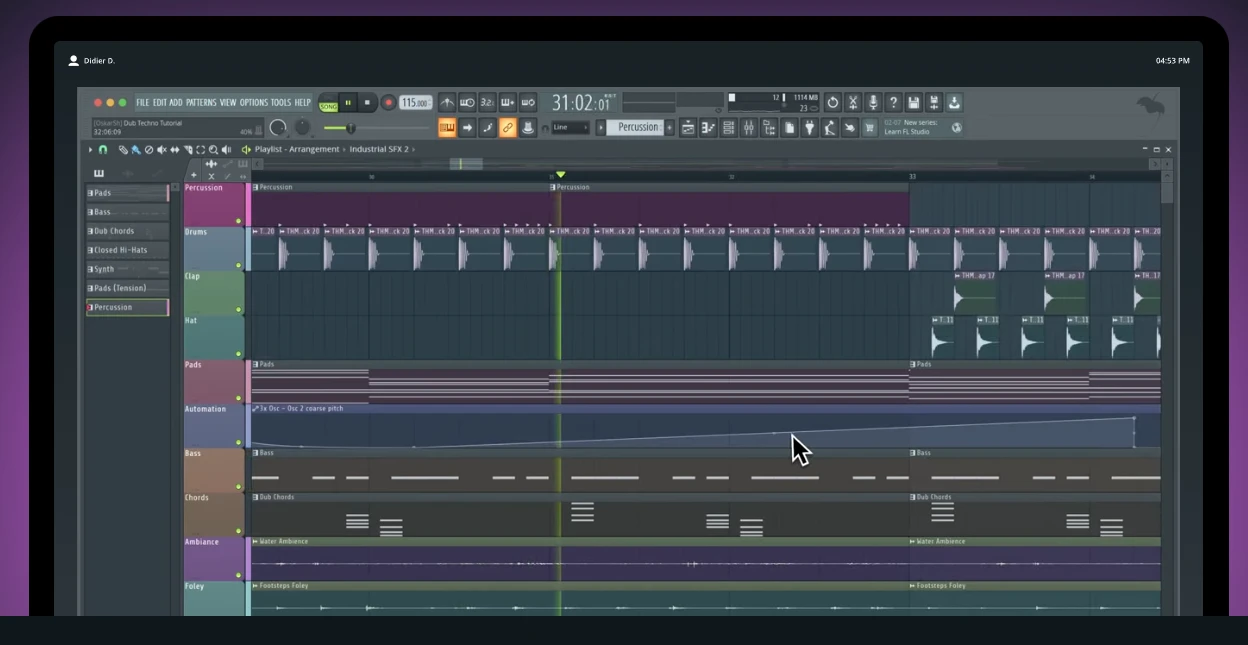Arm the record button
The width and height of the screenshot is (1248, 645).
tap(388, 102)
